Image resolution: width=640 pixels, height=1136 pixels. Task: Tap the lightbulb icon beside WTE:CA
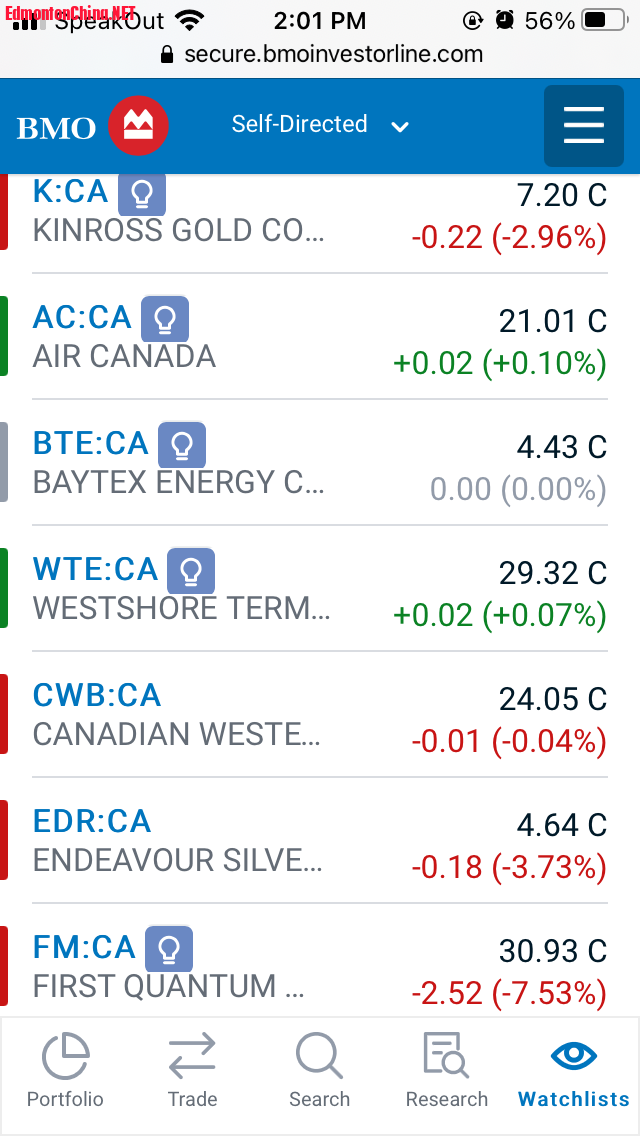(191, 571)
